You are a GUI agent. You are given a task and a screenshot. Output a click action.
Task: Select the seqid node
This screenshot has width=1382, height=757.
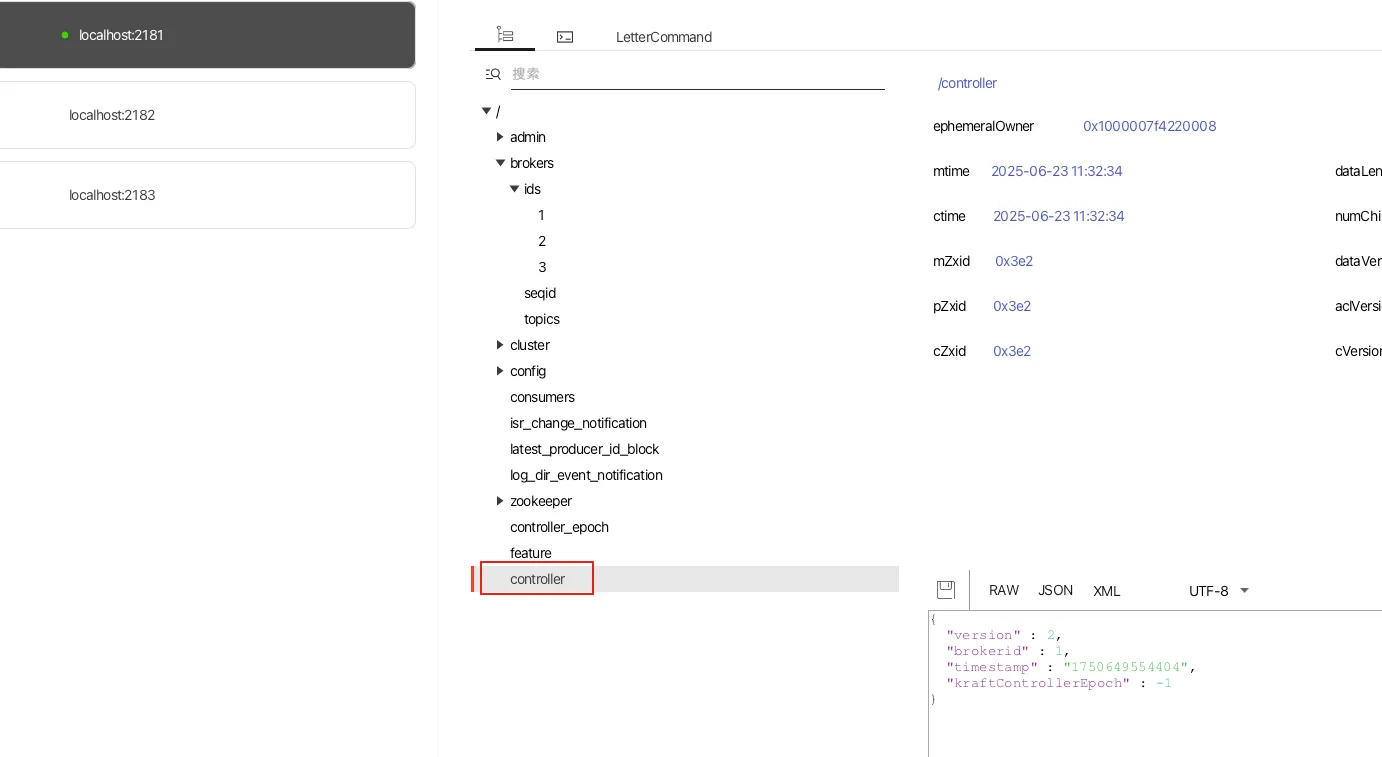[x=540, y=293]
